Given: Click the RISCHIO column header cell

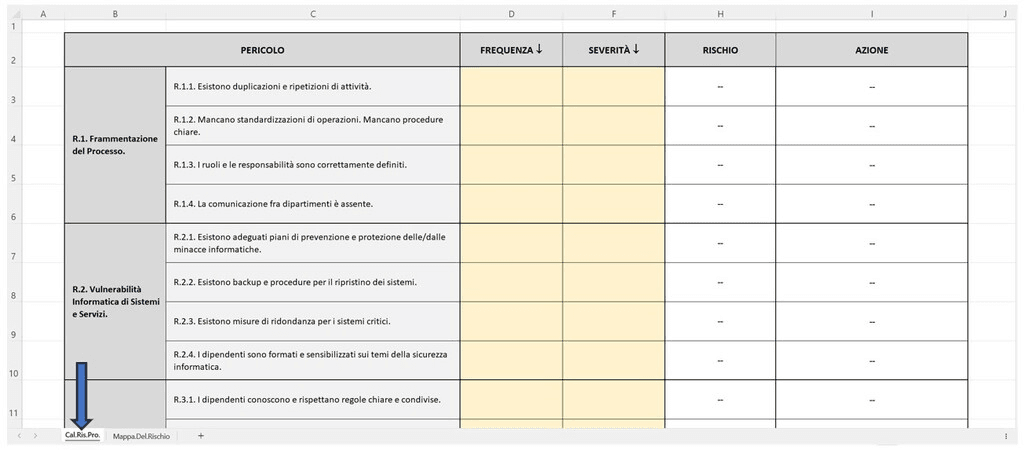Looking at the screenshot, I should (720, 50).
